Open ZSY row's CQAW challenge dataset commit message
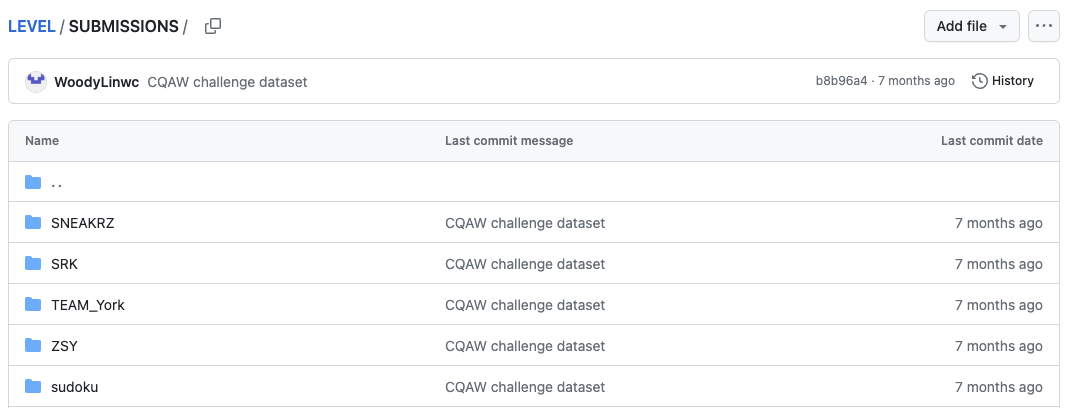The width and height of the screenshot is (1069, 408). point(525,346)
